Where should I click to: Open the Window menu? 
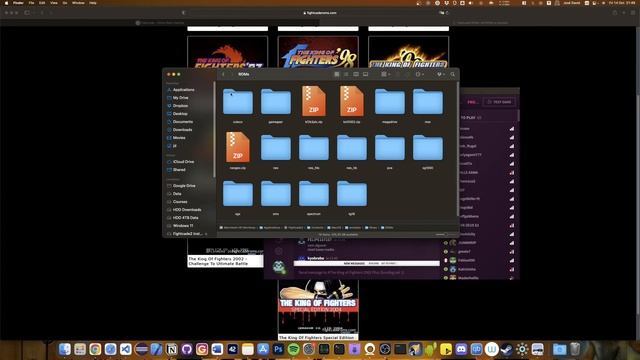coord(78,3)
